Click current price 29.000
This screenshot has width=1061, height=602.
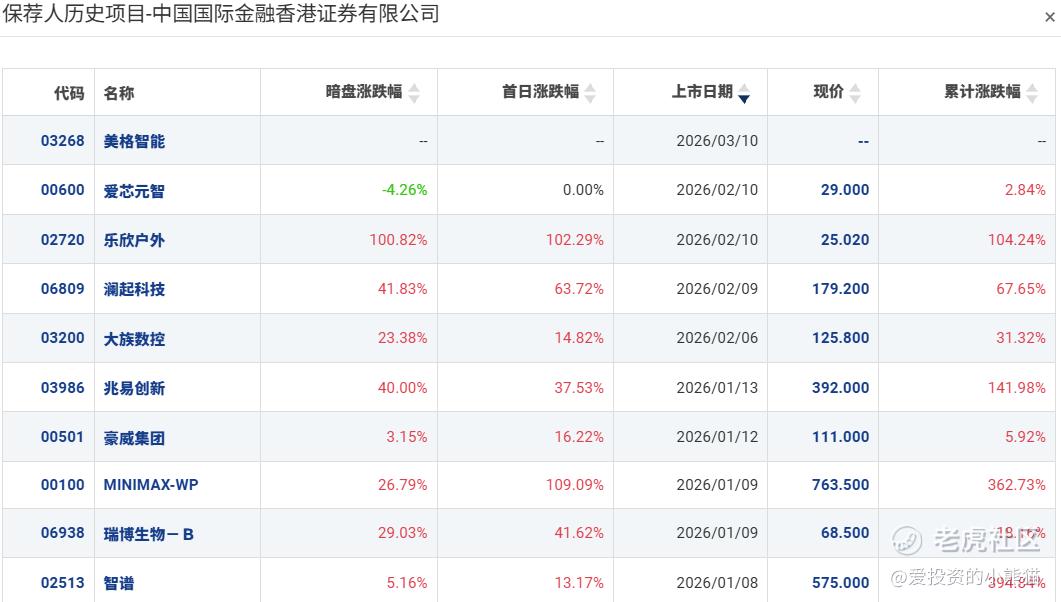click(845, 190)
